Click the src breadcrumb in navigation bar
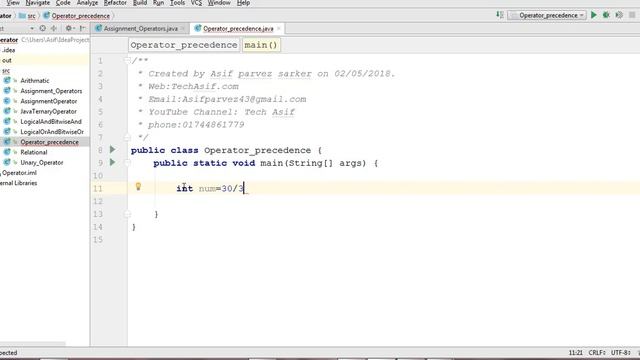The image size is (640, 360). tap(27, 16)
